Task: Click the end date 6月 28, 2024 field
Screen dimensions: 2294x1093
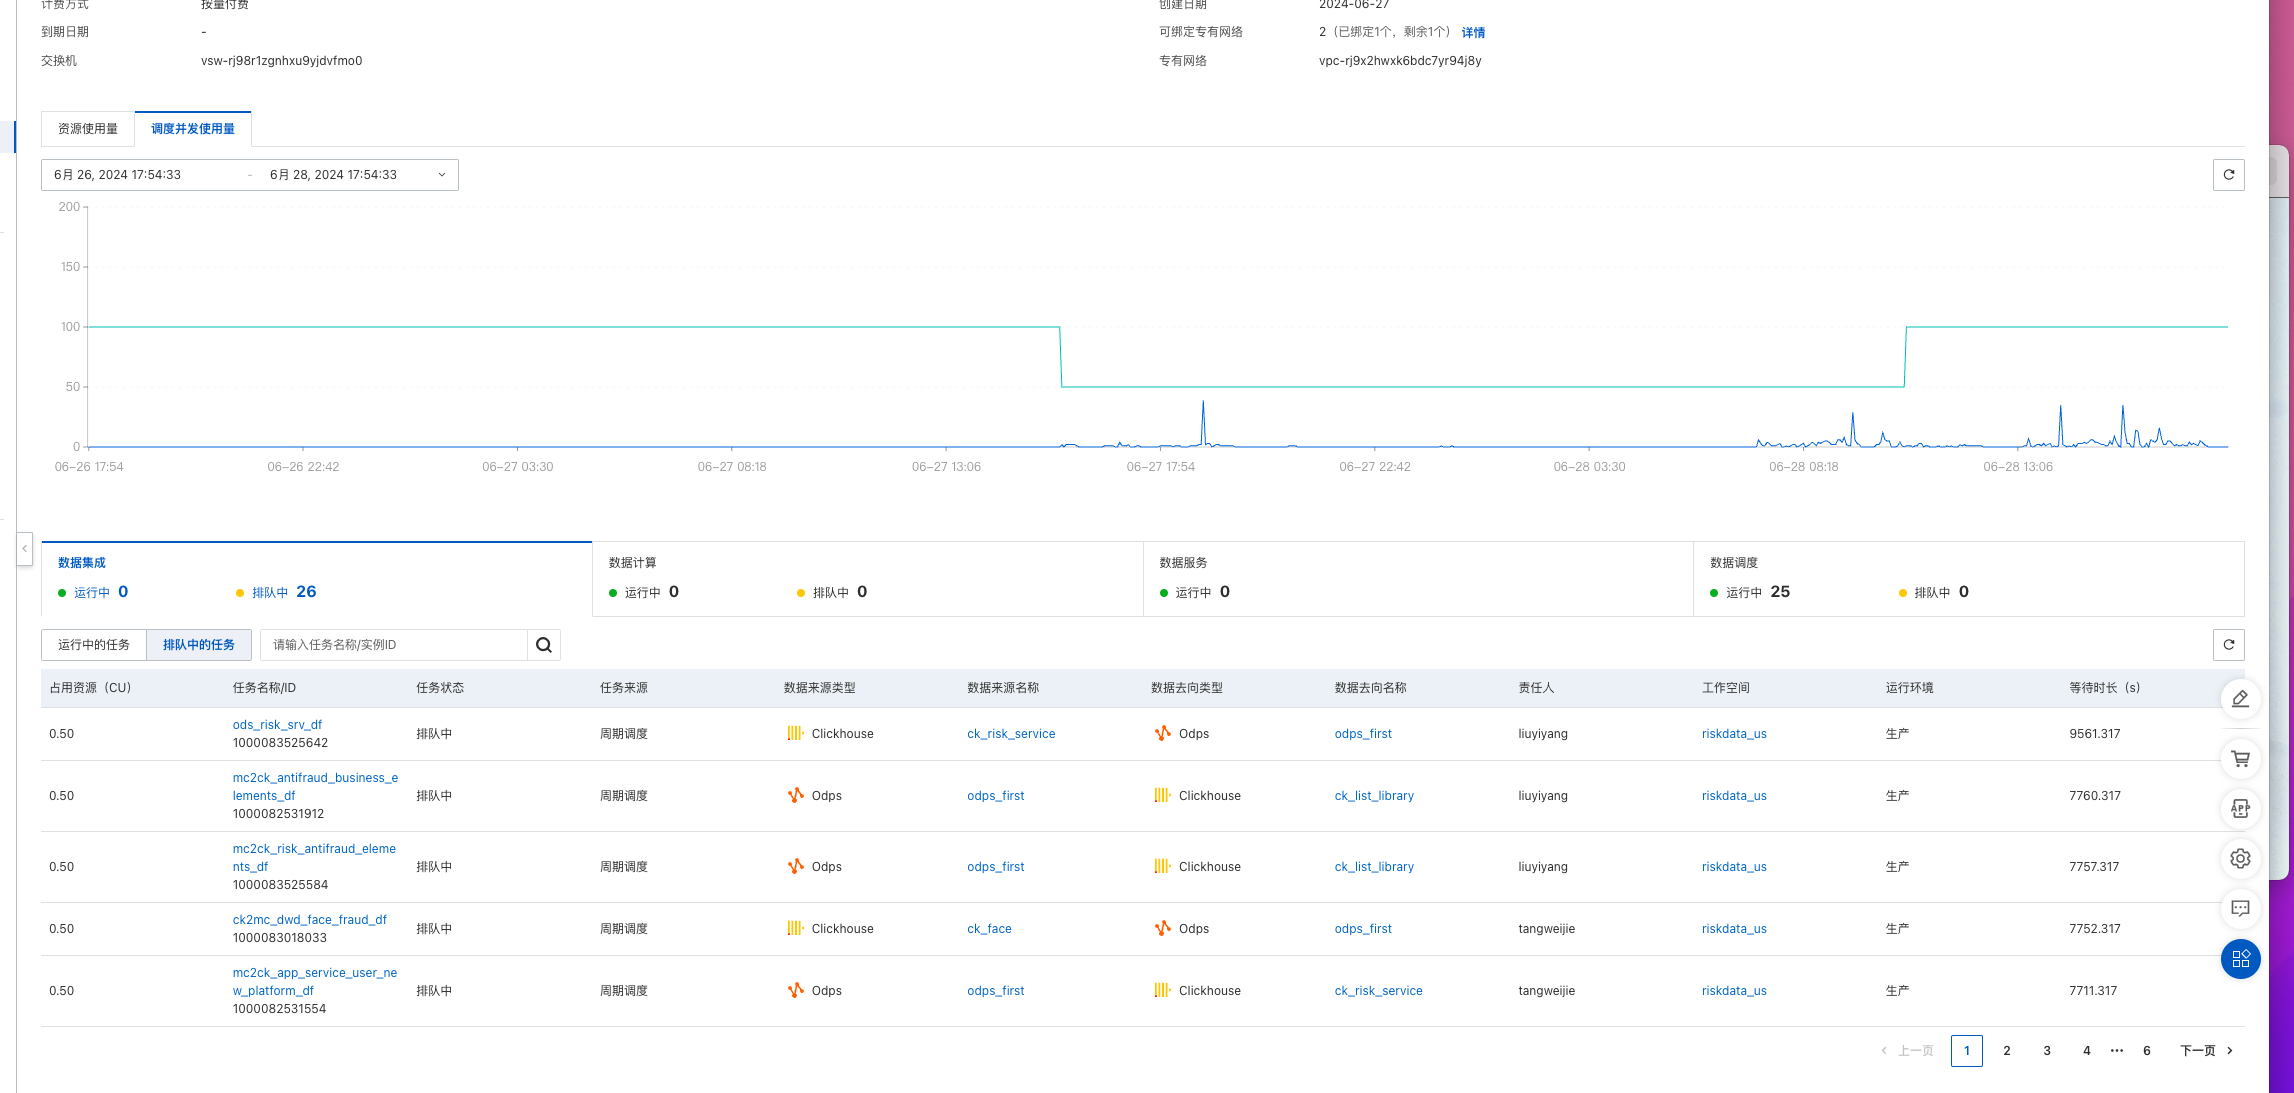Action: pos(333,175)
